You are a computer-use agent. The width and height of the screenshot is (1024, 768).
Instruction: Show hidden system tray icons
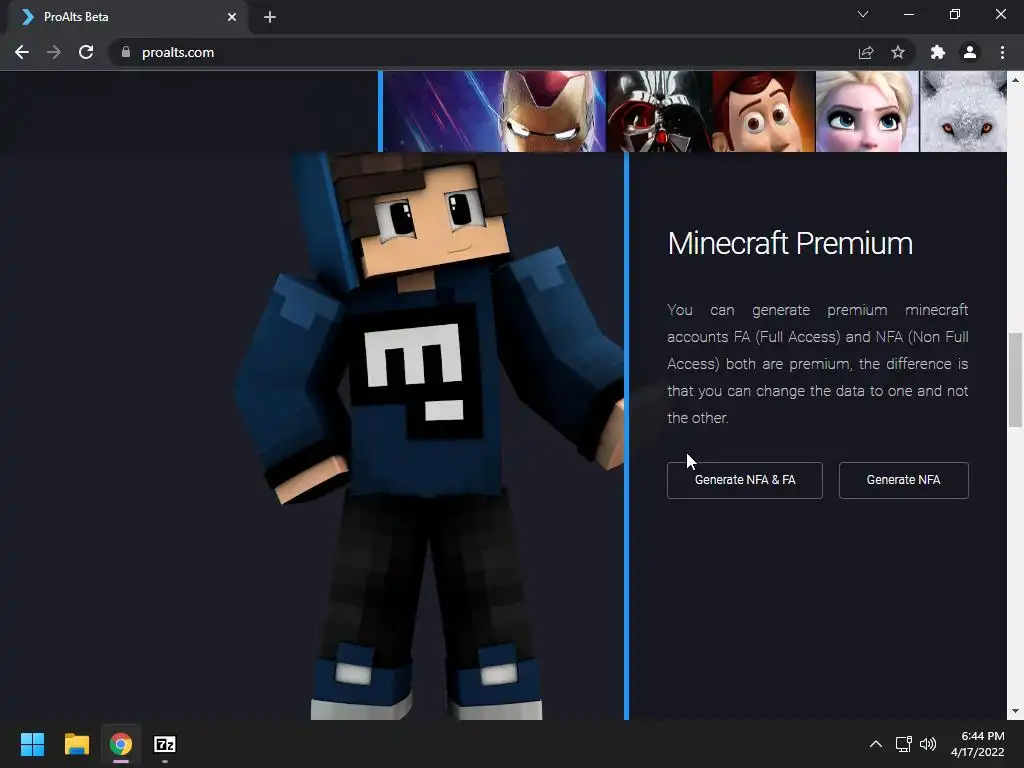(x=876, y=744)
